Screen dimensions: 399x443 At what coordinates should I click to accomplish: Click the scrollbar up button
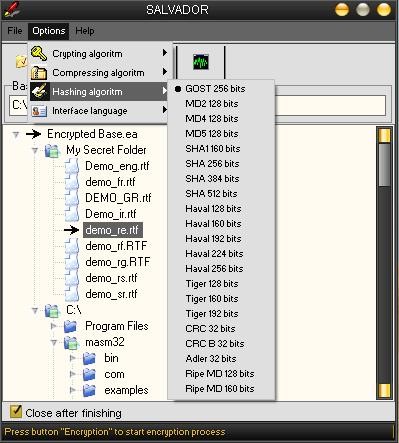click(384, 135)
